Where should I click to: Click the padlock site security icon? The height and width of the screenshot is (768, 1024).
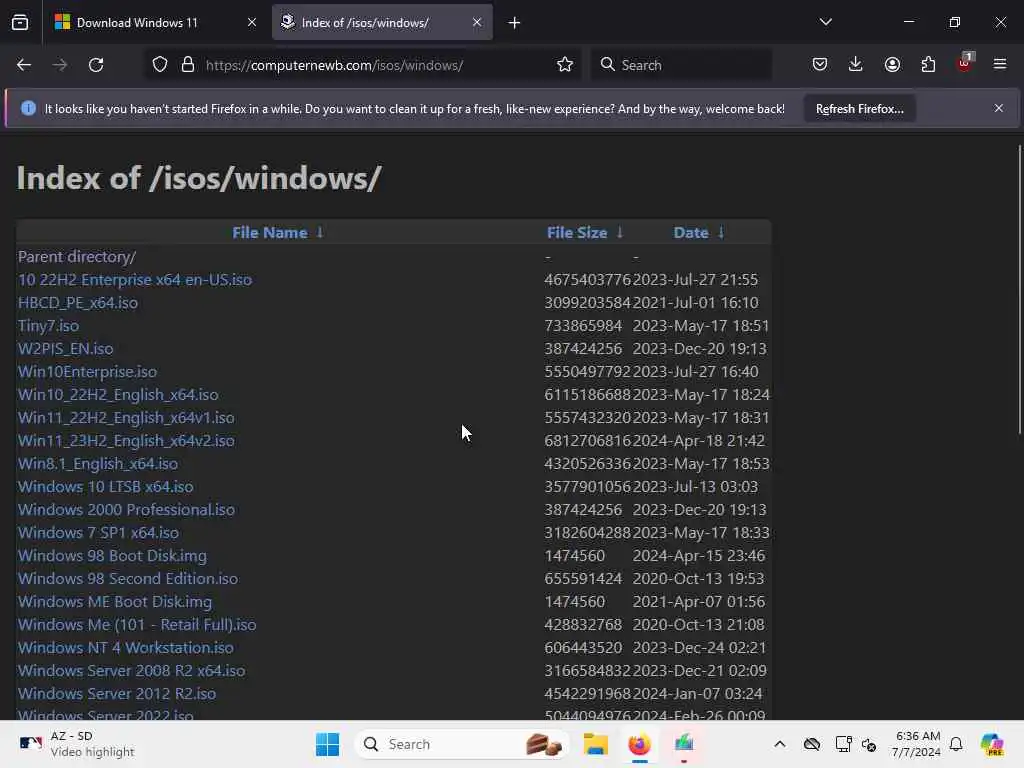tap(188, 65)
